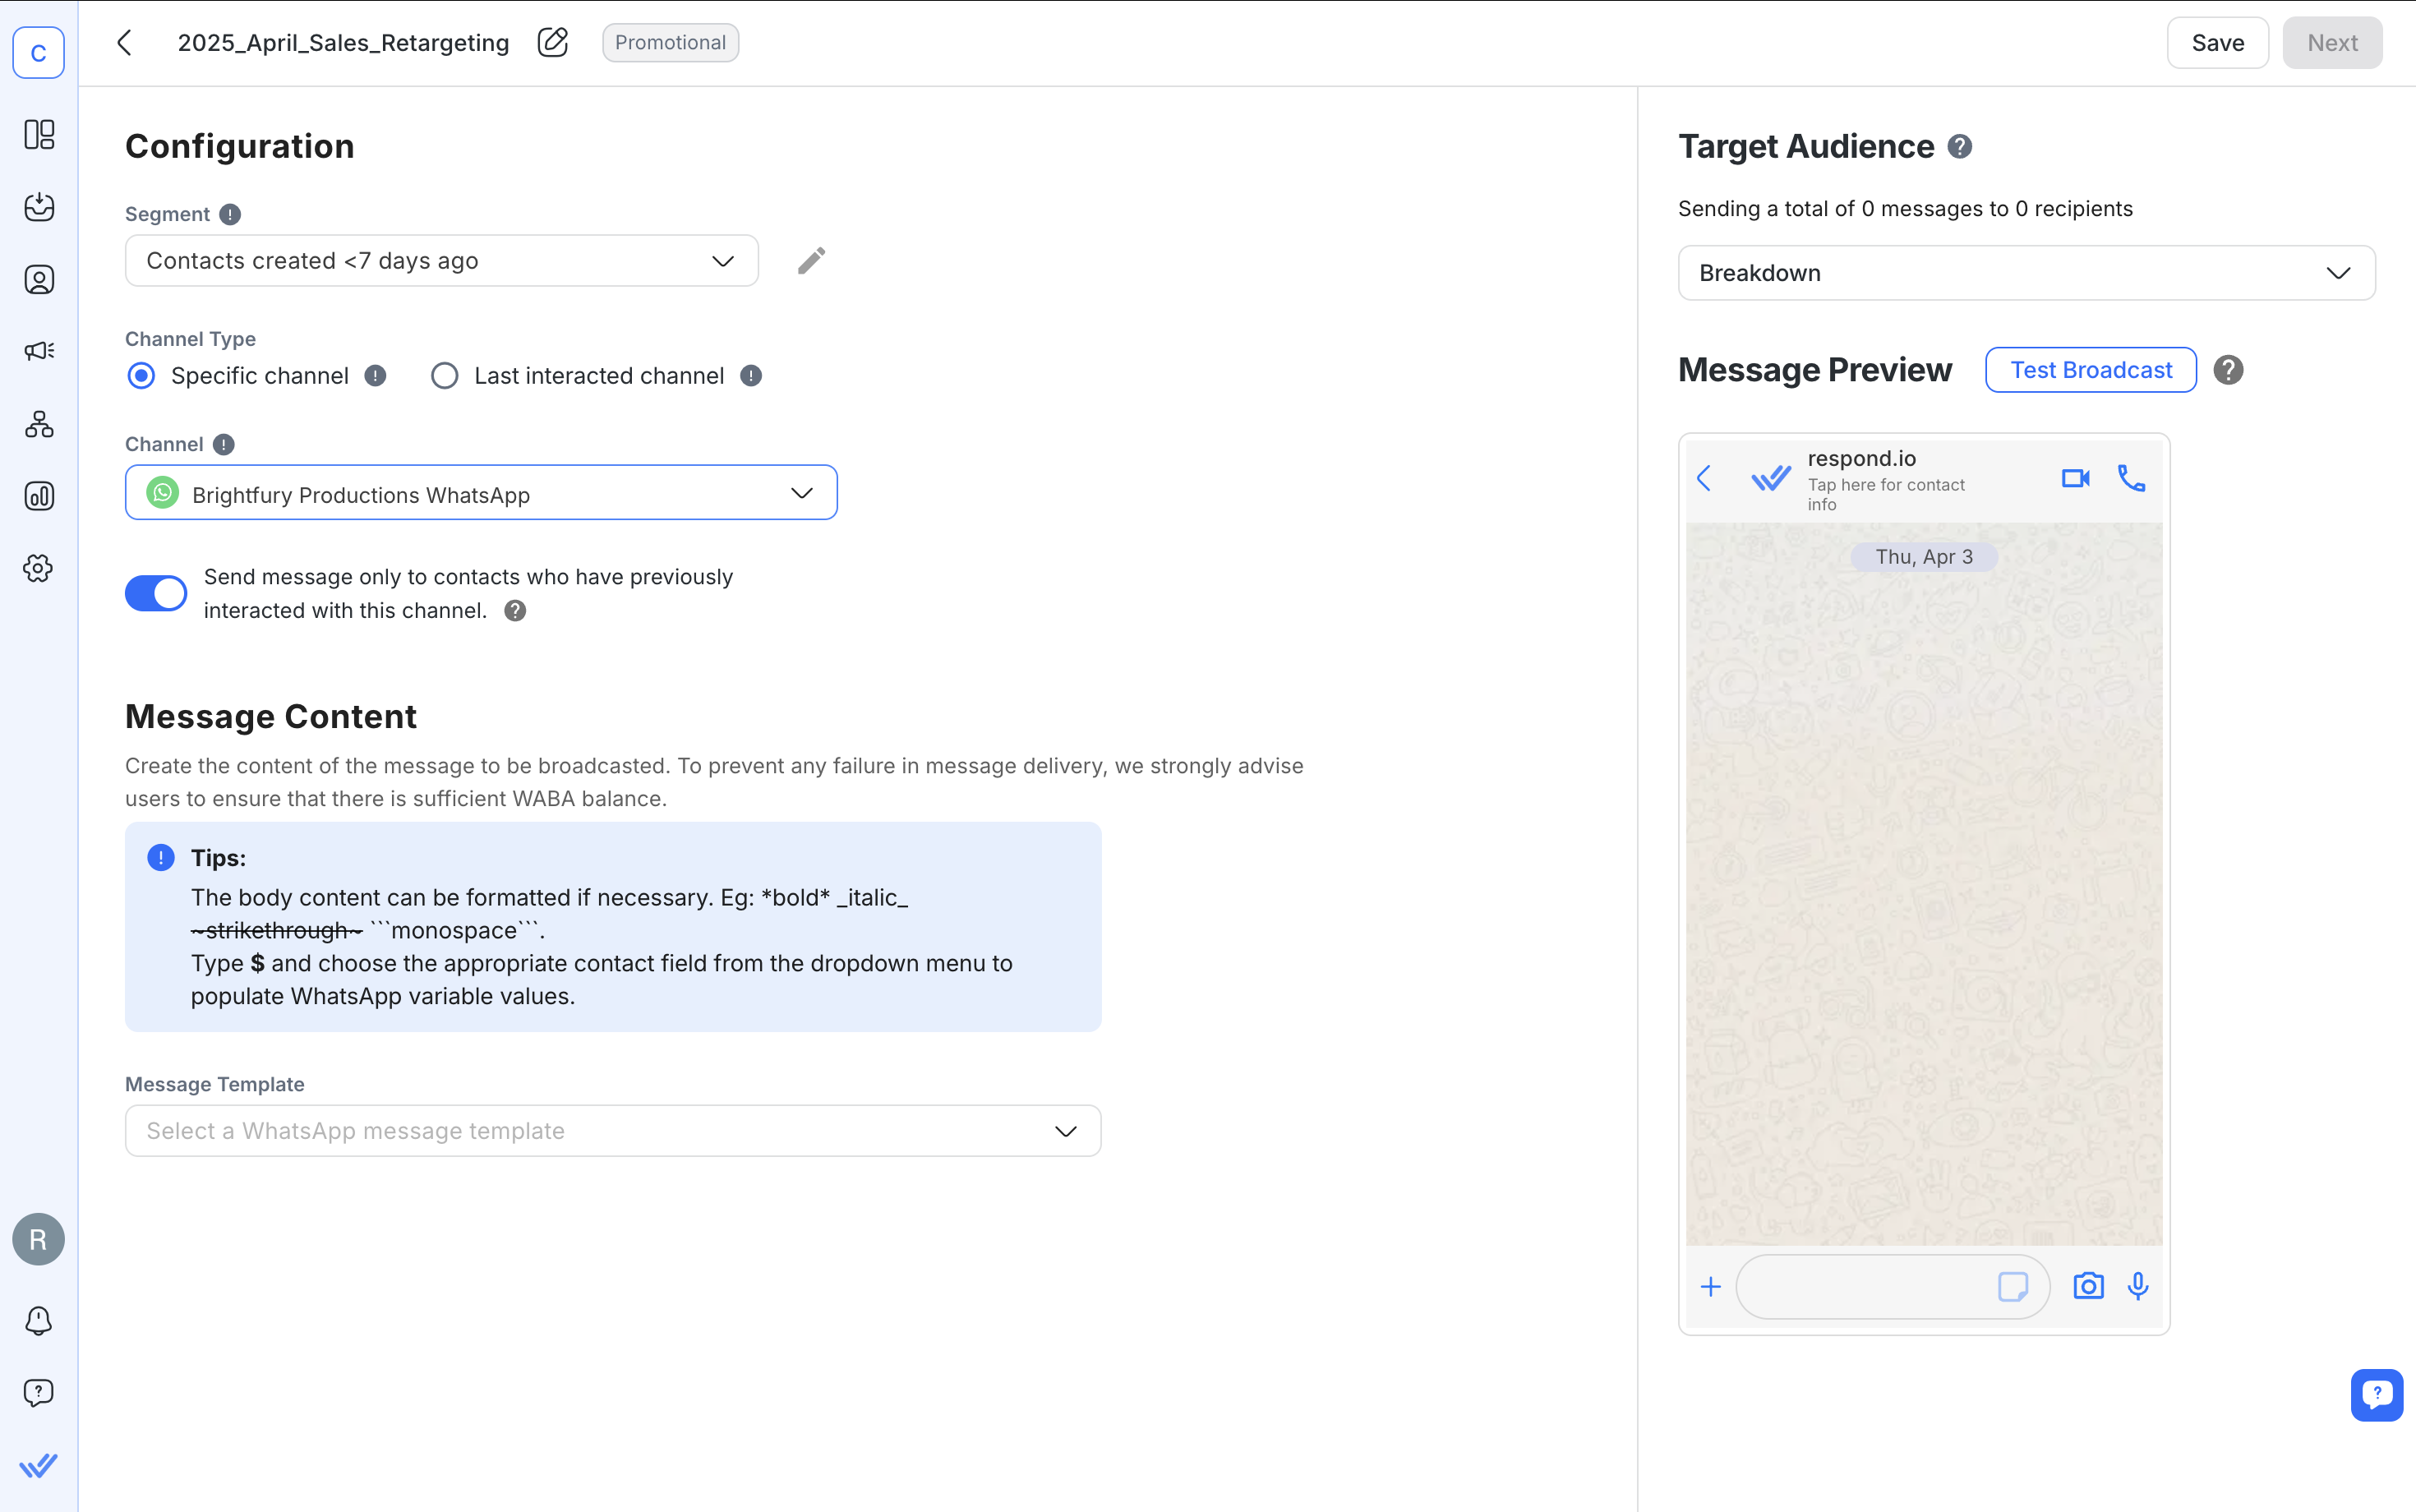
Task: Click the video call icon in preview
Action: pos(2075,479)
